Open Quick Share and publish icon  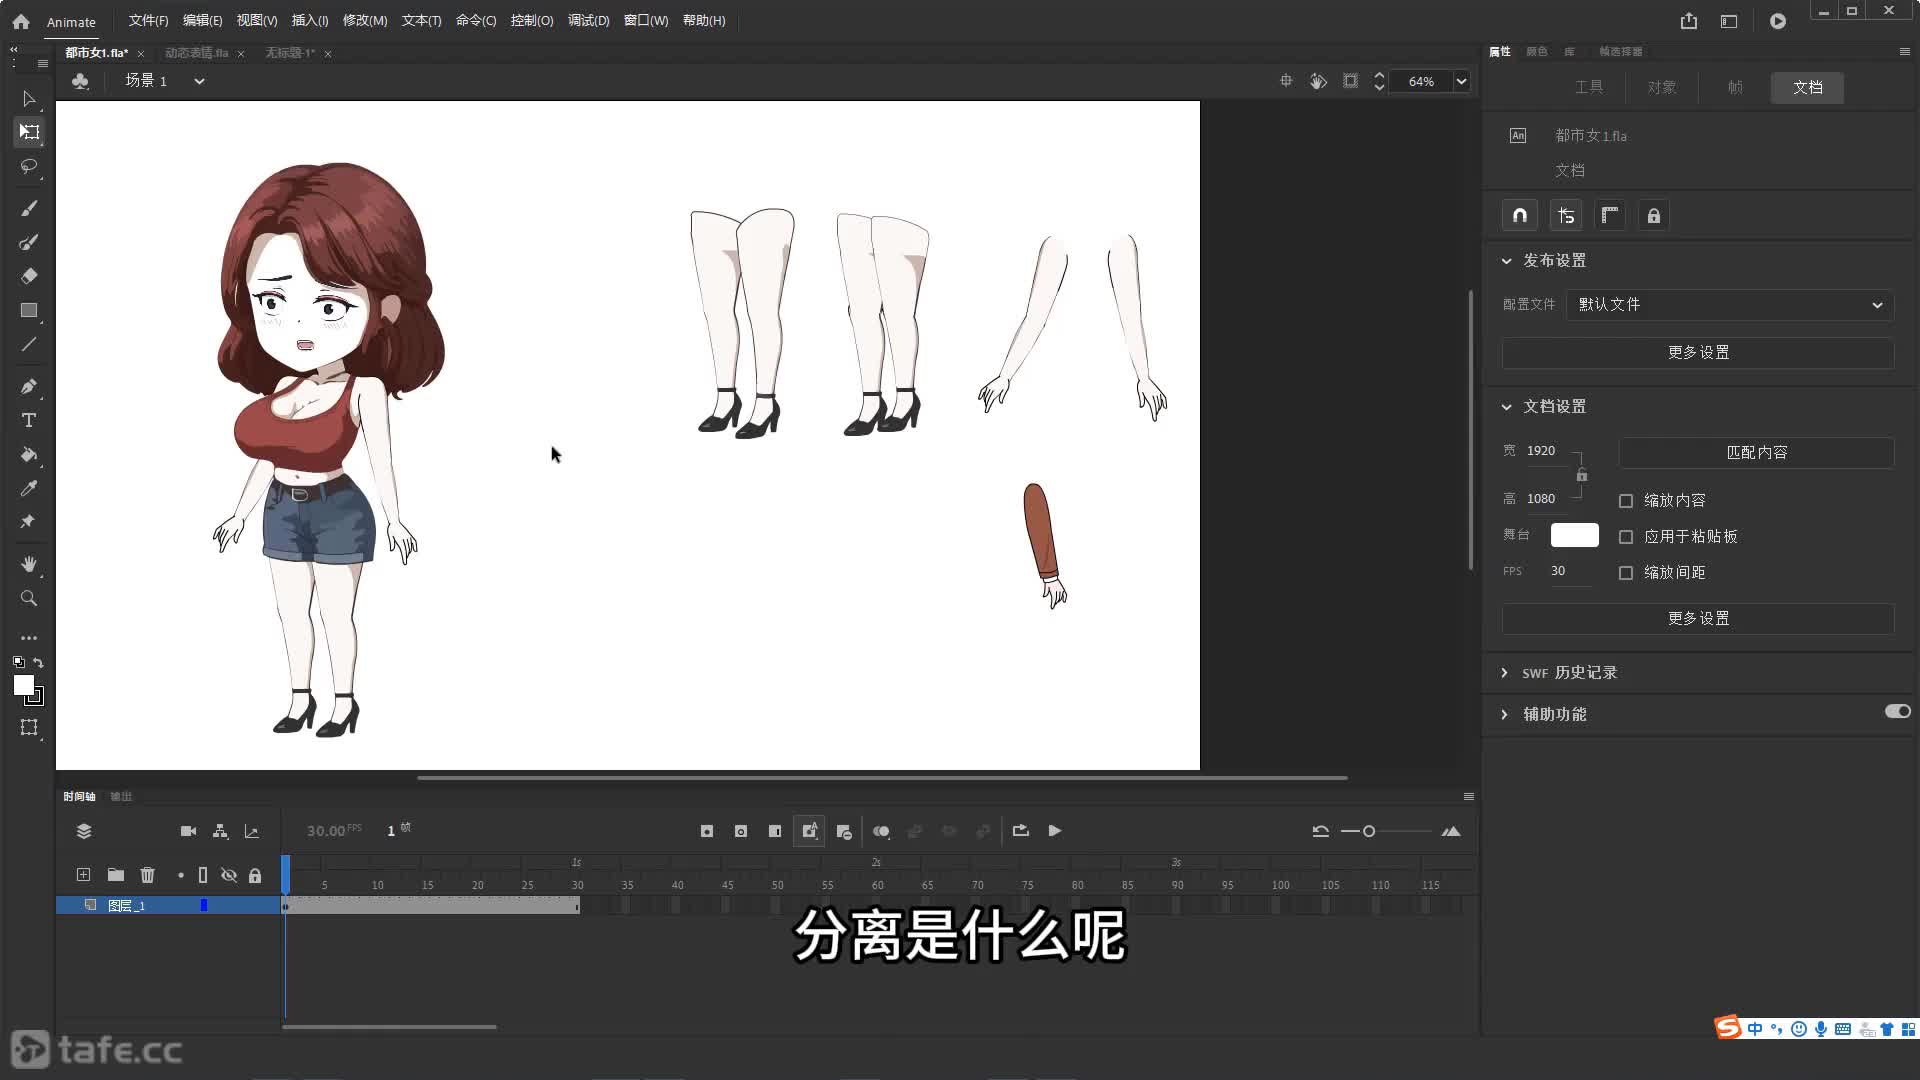1689,21
